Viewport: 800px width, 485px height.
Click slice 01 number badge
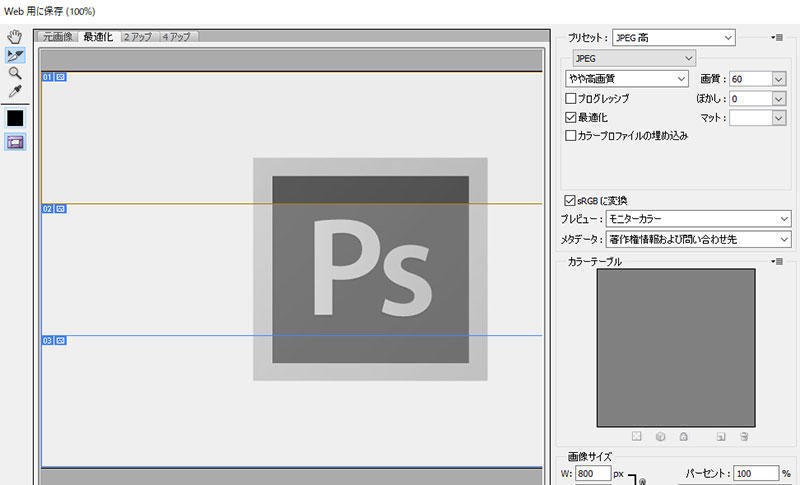pyautogui.click(x=47, y=77)
